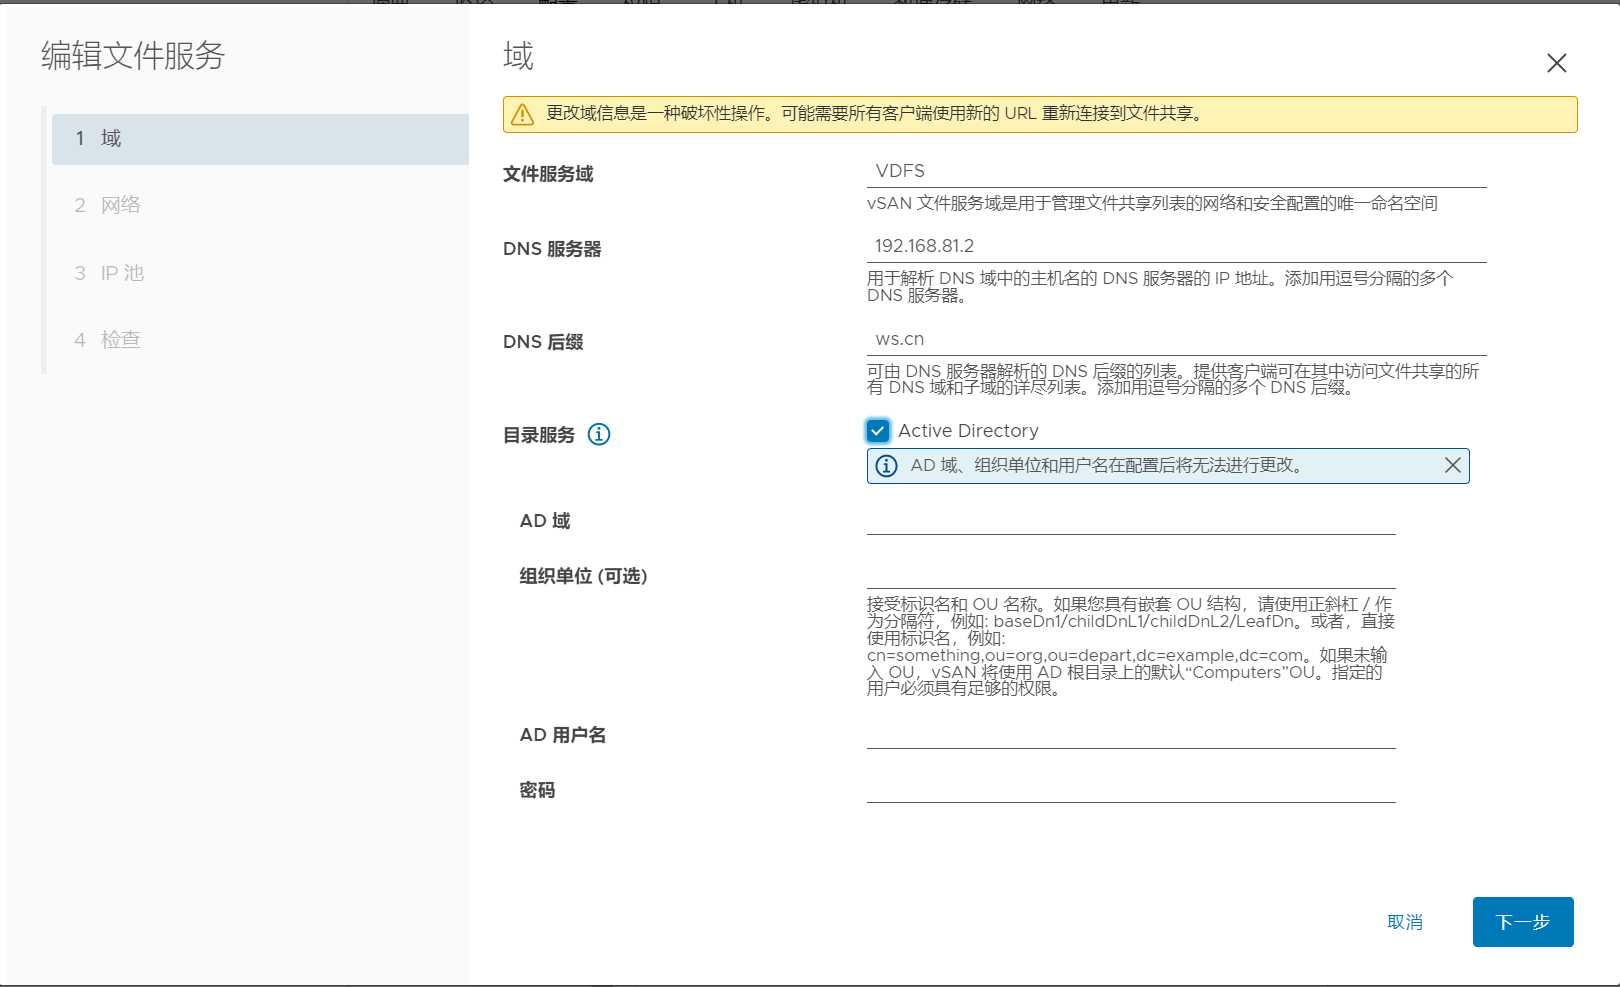Click the 下一步 button
Viewport: 1620px width, 987px height.
pos(1523,922)
